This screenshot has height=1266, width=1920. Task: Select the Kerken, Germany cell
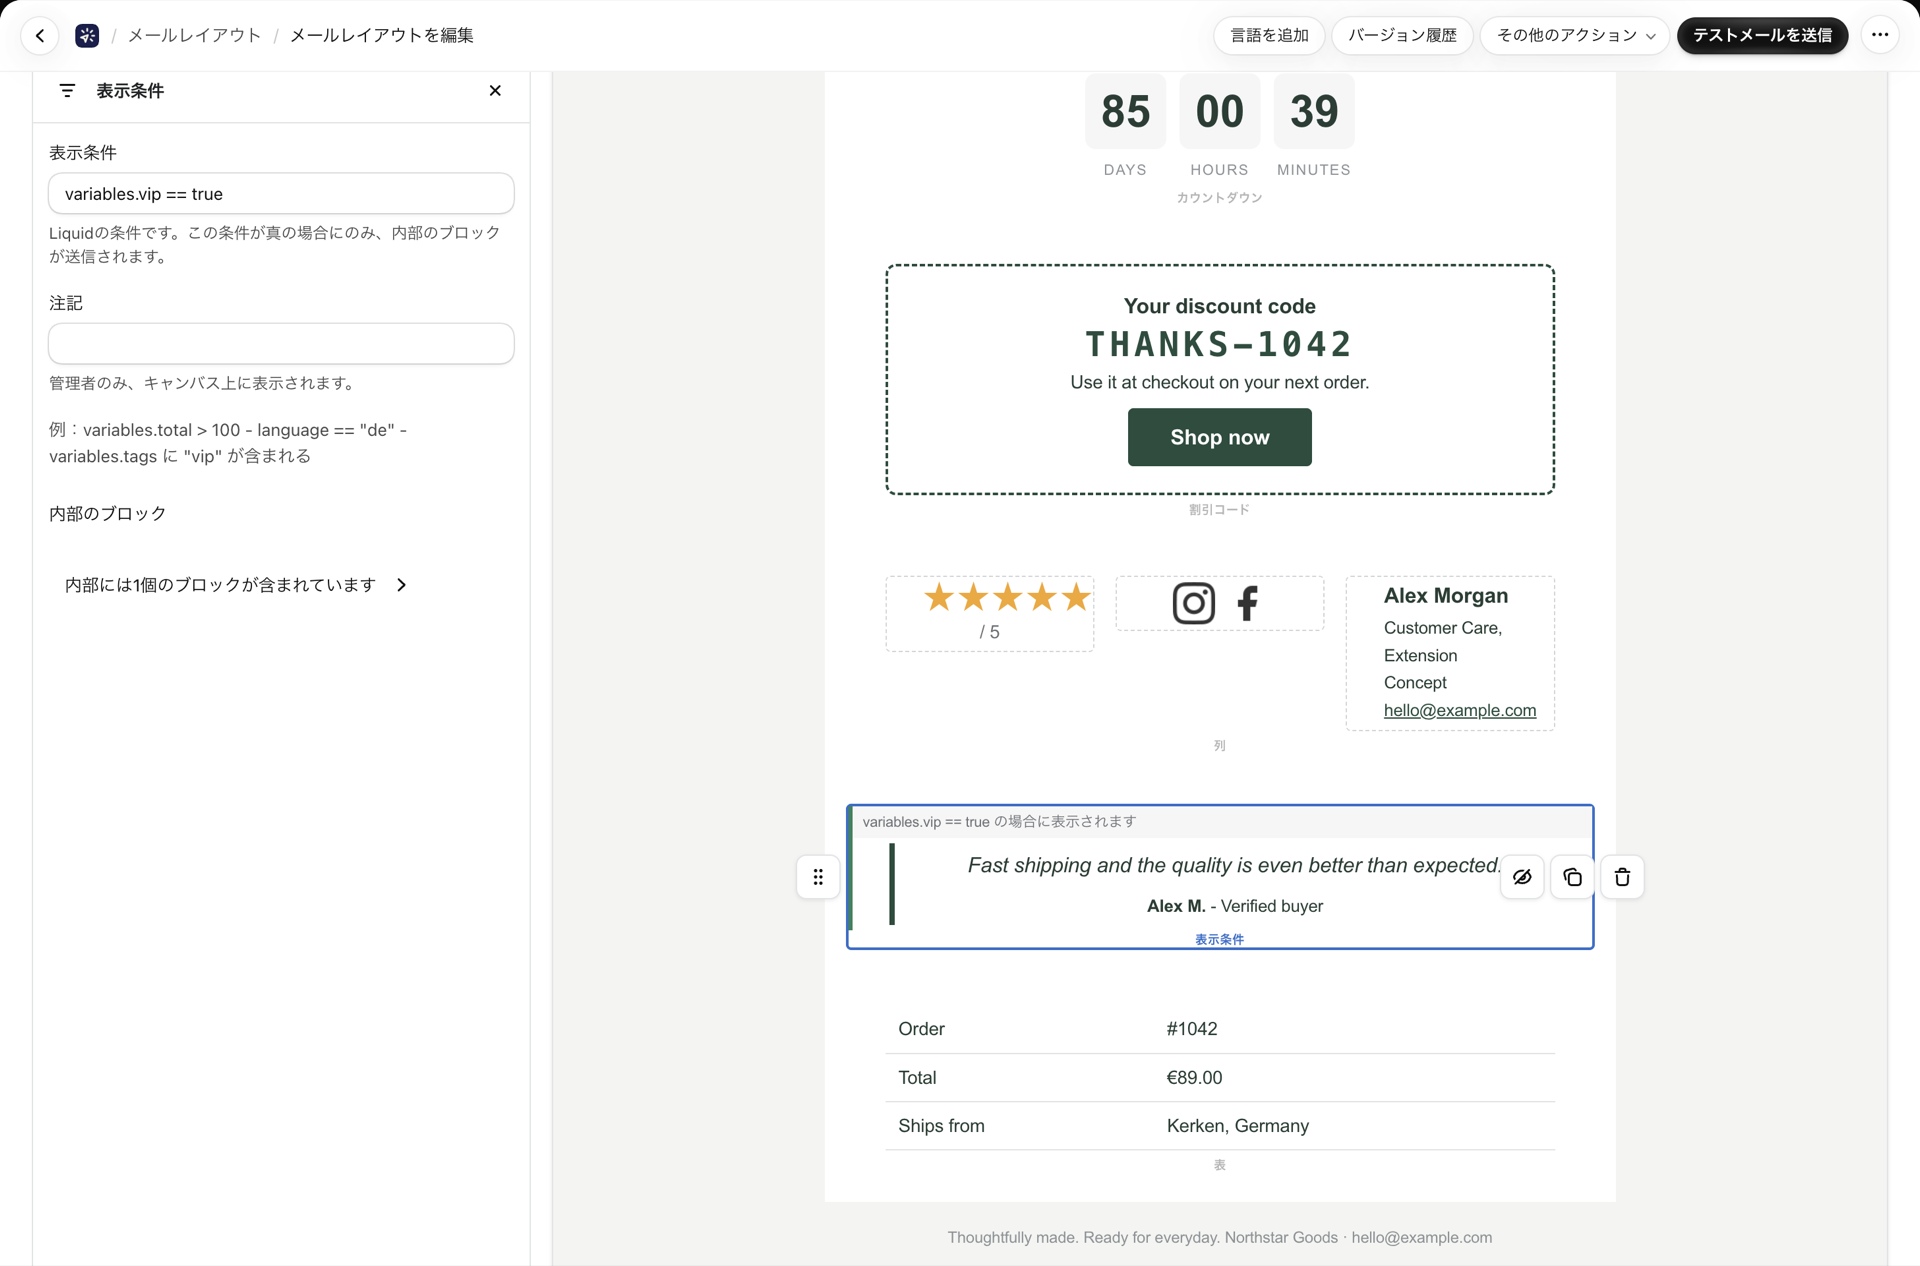1237,1126
